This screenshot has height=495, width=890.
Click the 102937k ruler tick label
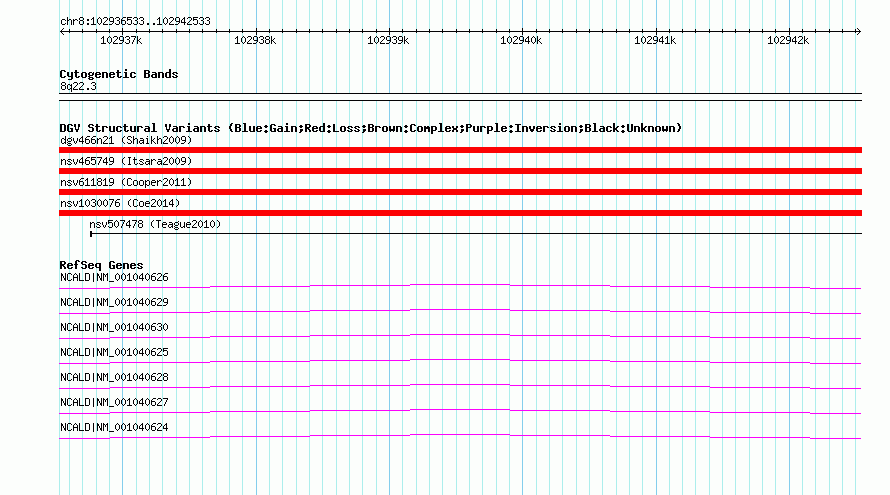[x=121, y=40]
